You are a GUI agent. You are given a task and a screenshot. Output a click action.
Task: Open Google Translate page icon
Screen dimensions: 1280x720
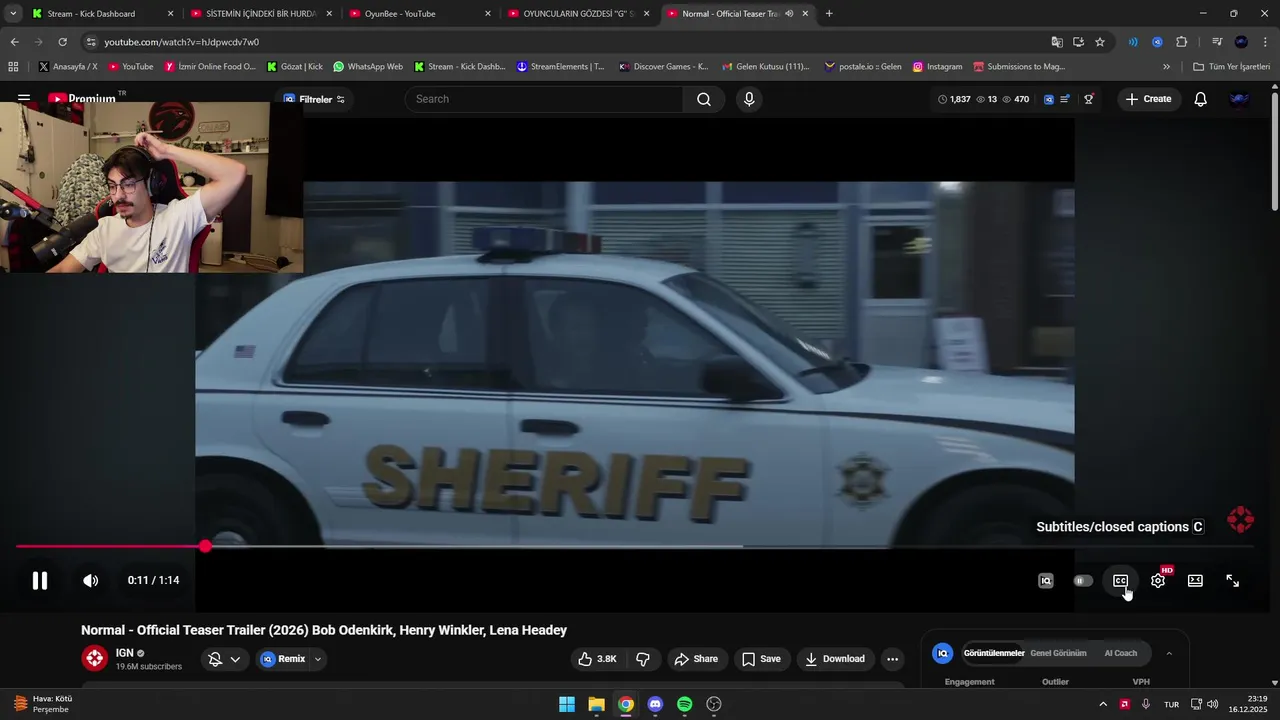(1057, 42)
